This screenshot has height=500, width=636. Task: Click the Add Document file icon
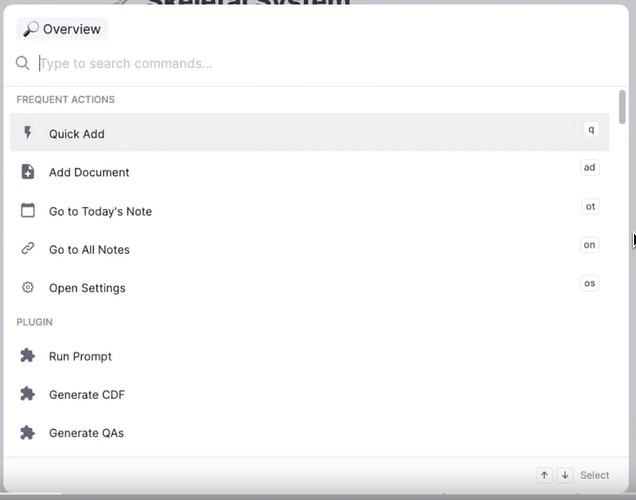28,172
